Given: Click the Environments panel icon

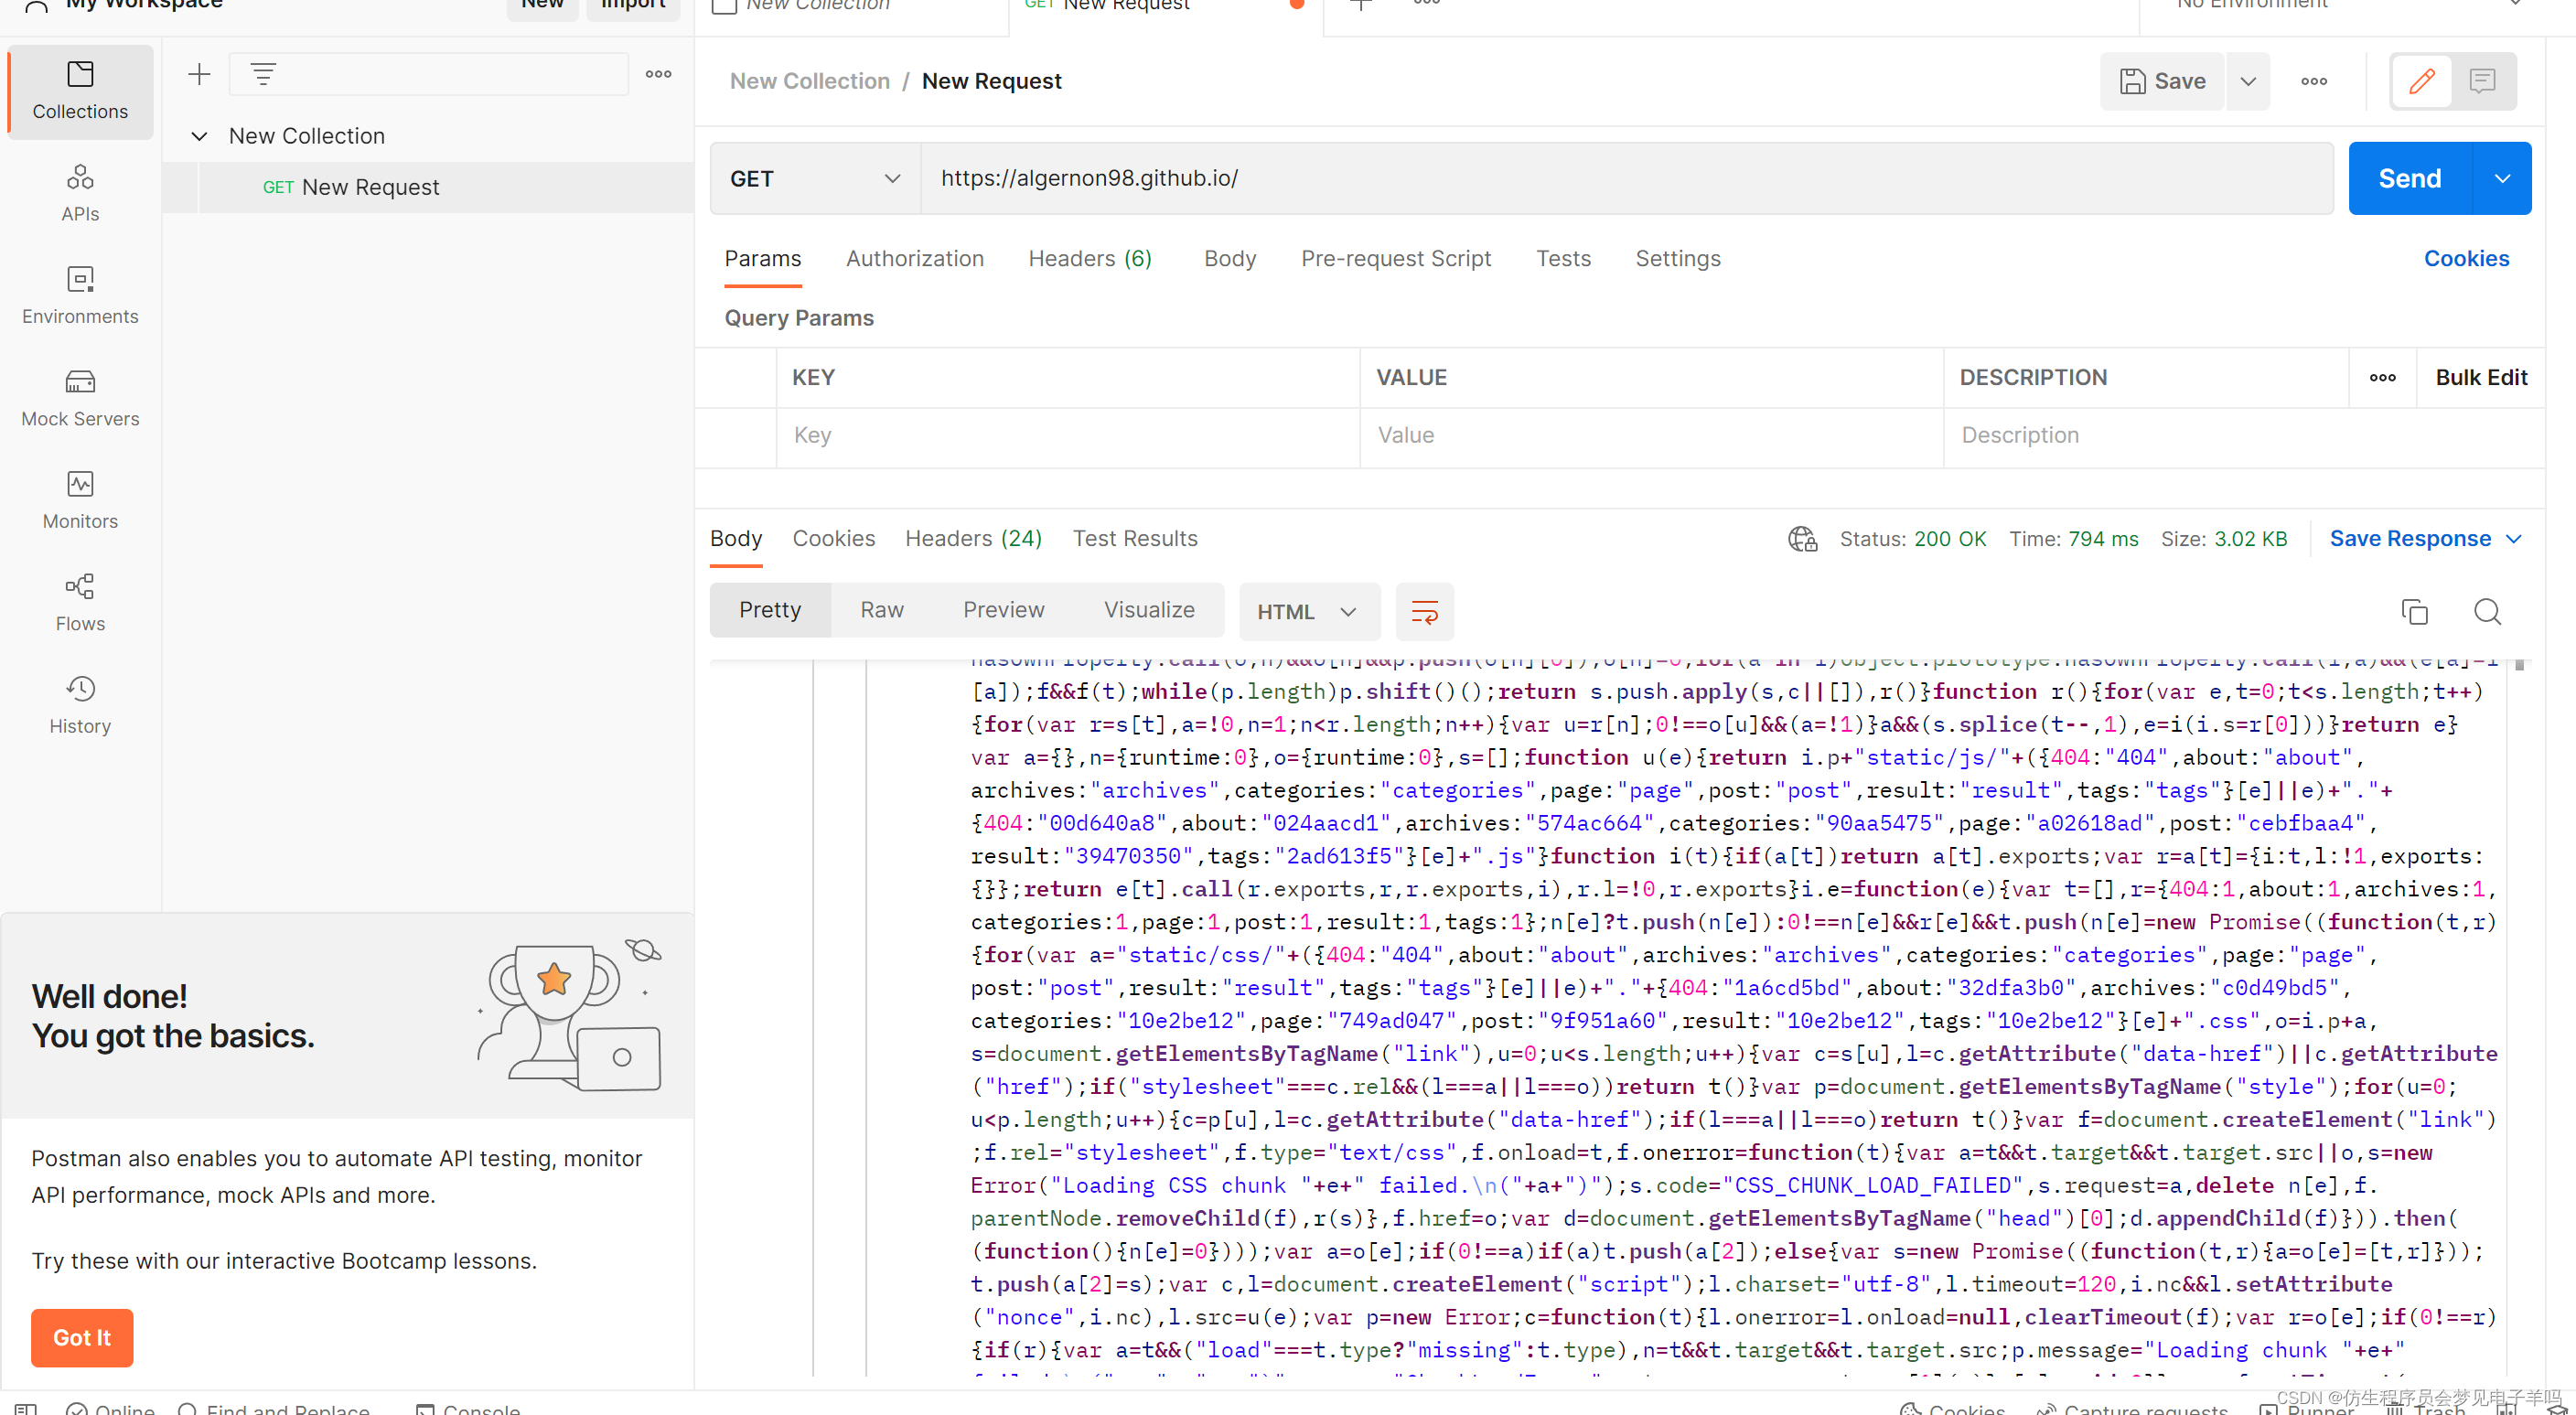Looking at the screenshot, I should pos(79,279).
